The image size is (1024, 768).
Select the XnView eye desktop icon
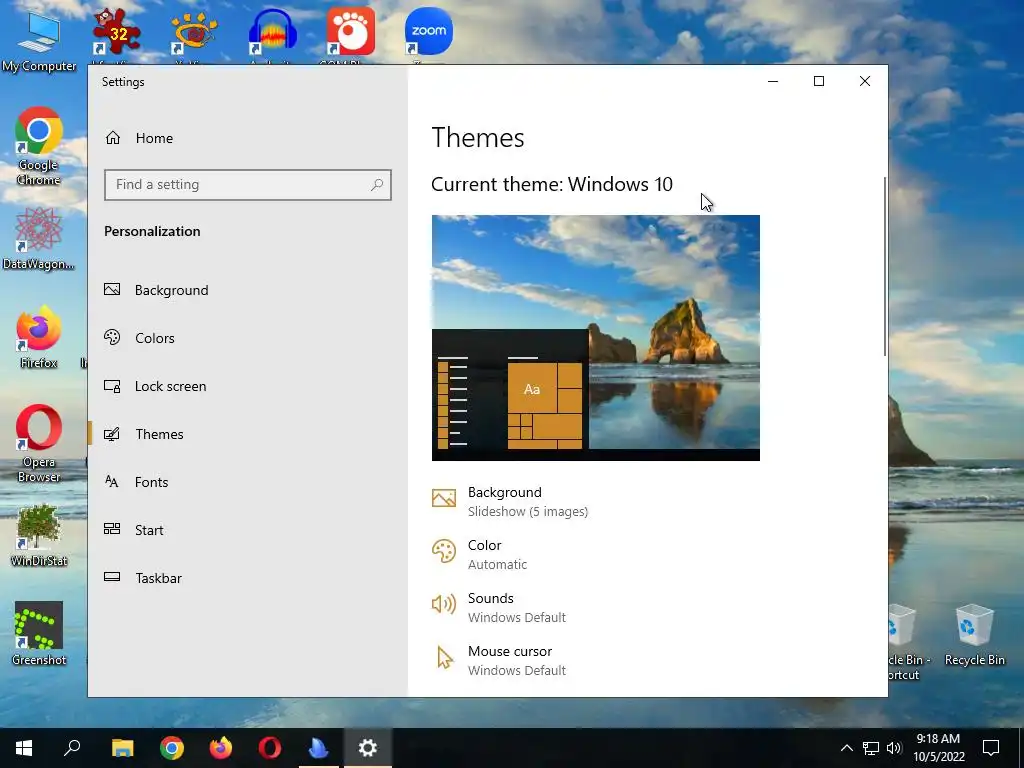pos(194,33)
